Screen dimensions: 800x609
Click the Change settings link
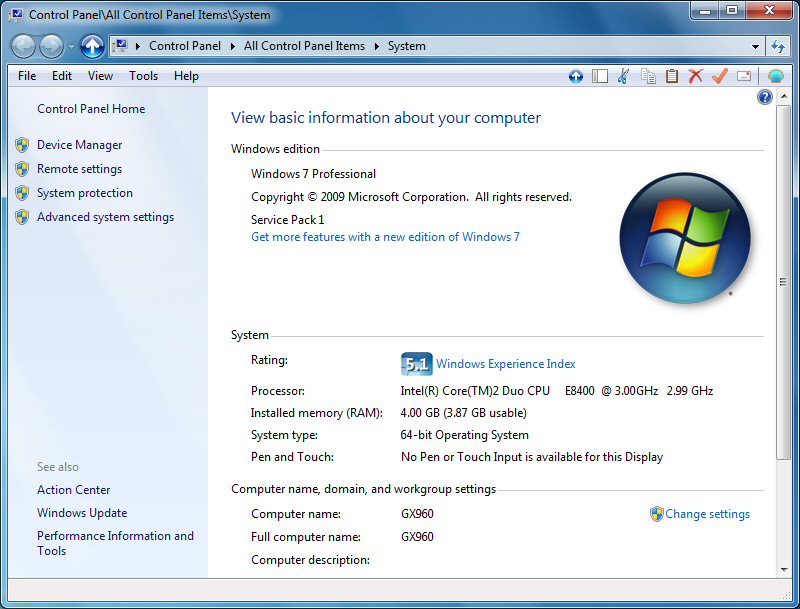tap(707, 514)
